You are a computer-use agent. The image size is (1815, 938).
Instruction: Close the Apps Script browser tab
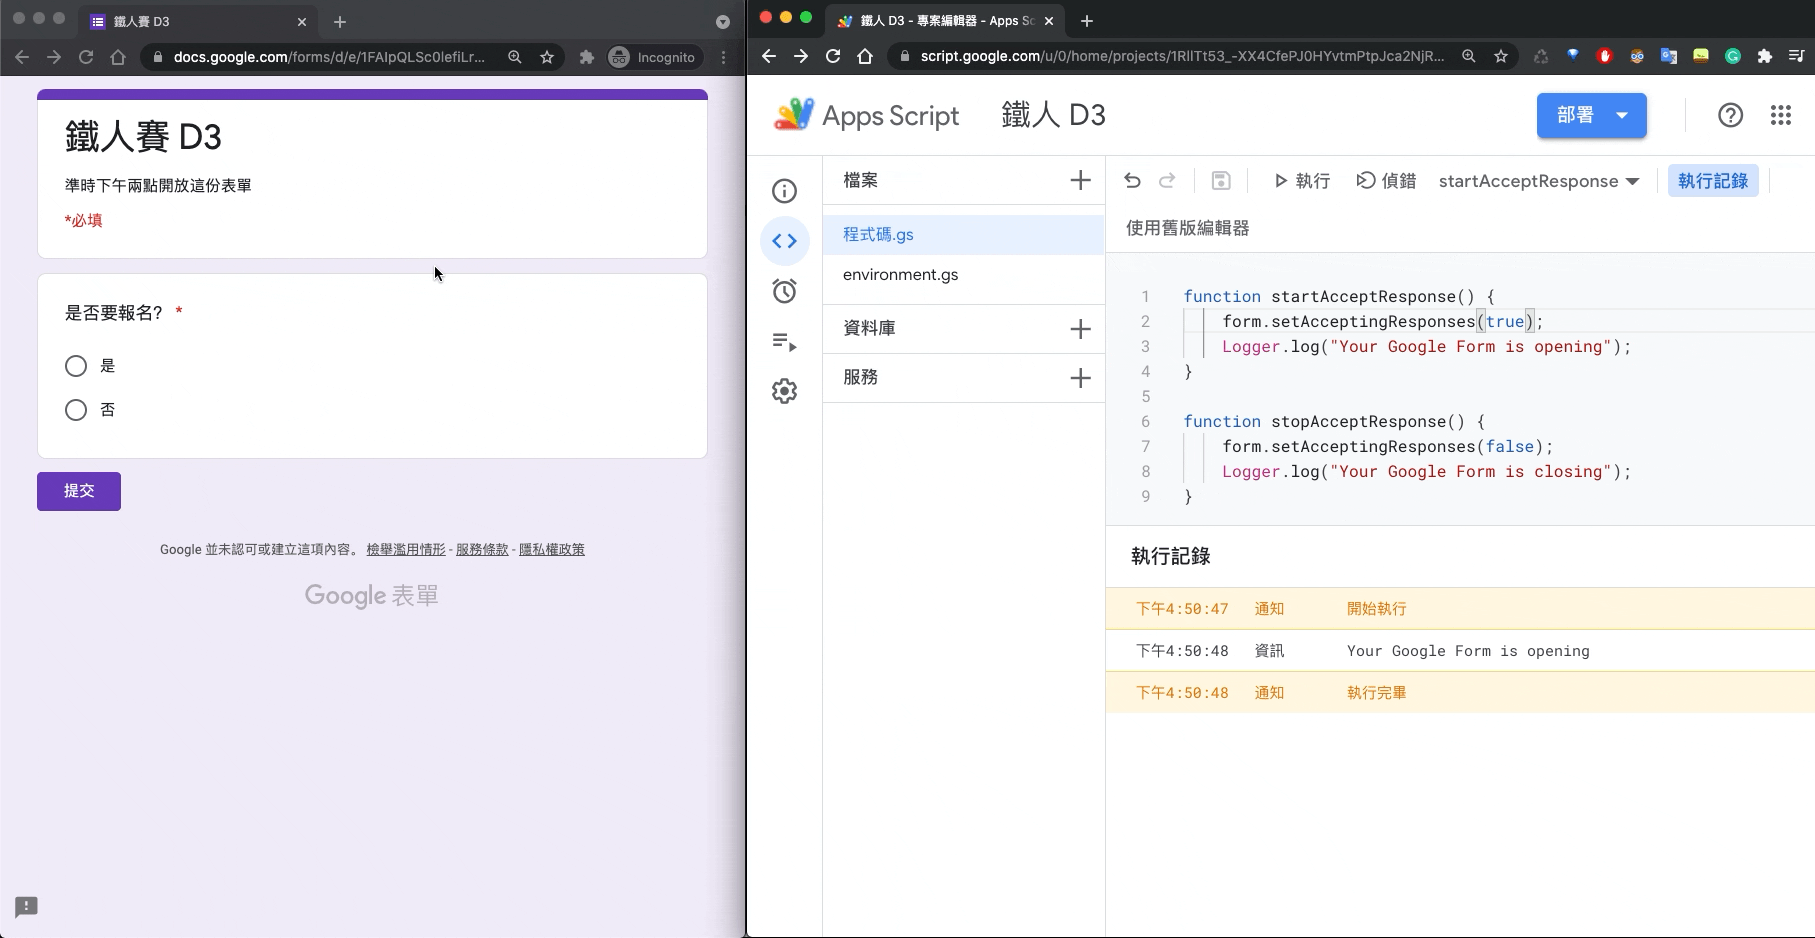[x=1049, y=21]
